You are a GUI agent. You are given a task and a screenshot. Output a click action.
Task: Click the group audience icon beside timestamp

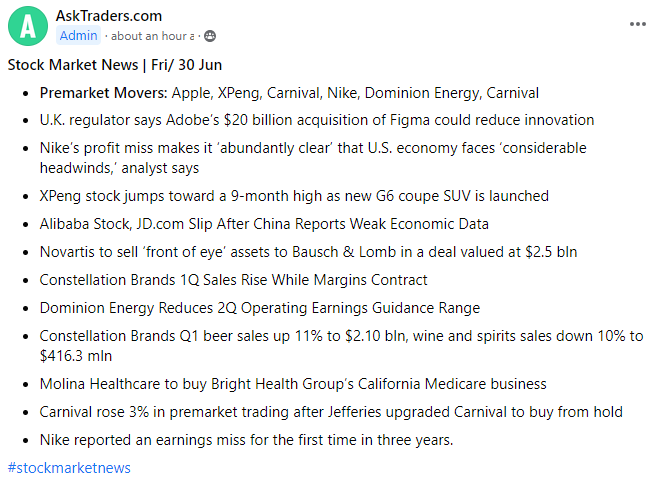point(210,36)
